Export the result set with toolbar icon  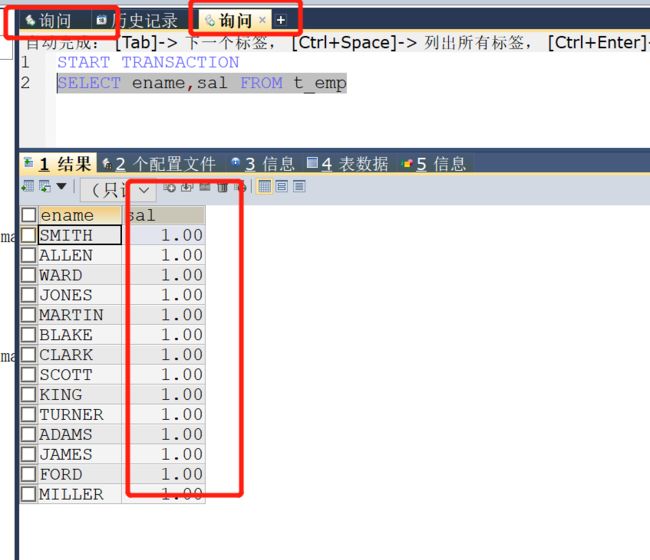[x=28, y=186]
